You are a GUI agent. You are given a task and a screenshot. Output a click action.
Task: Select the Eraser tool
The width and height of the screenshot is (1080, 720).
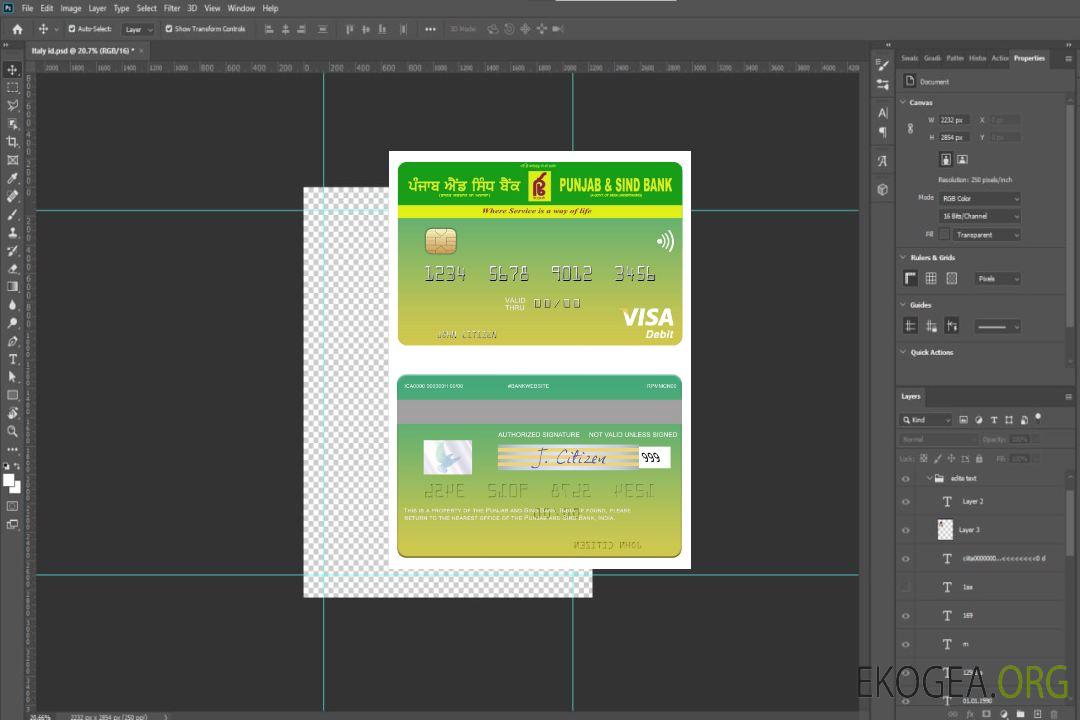12,269
